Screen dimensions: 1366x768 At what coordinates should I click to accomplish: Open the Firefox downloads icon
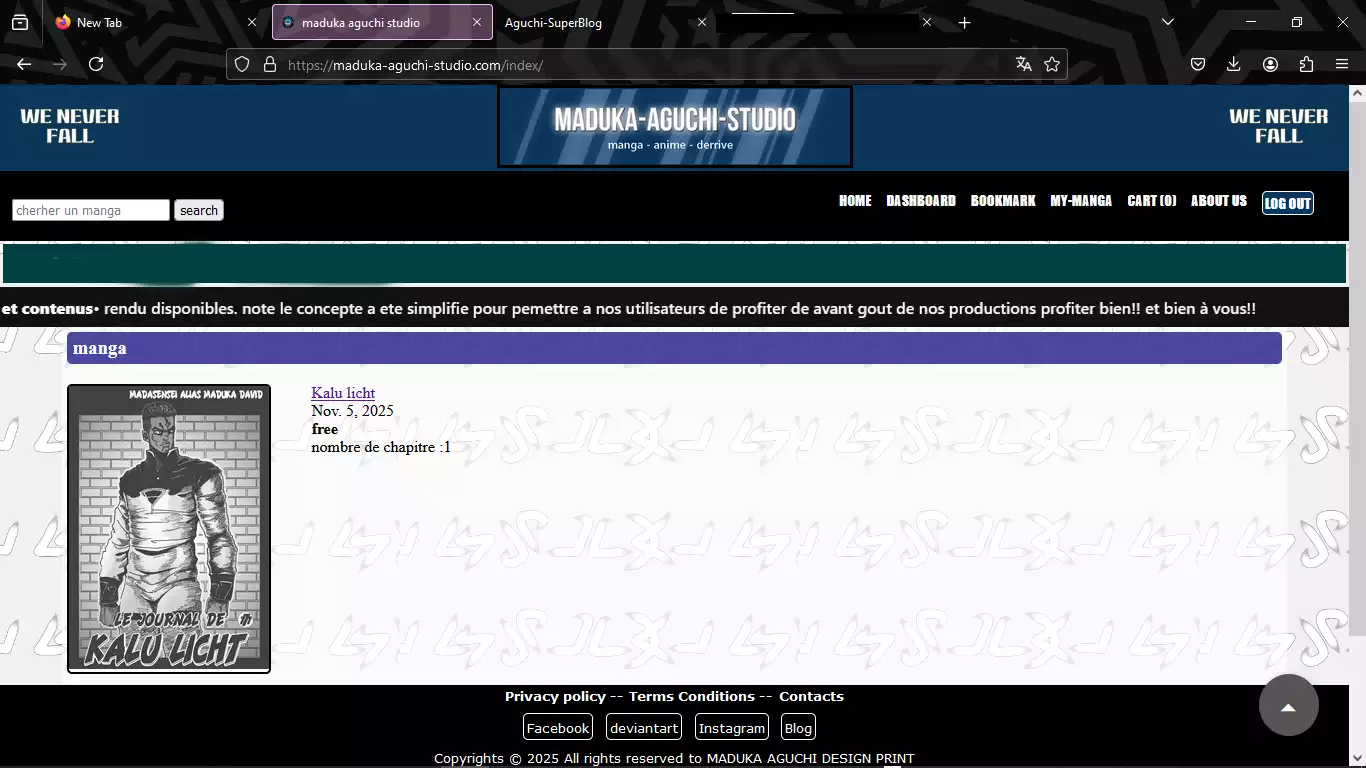coord(1233,64)
